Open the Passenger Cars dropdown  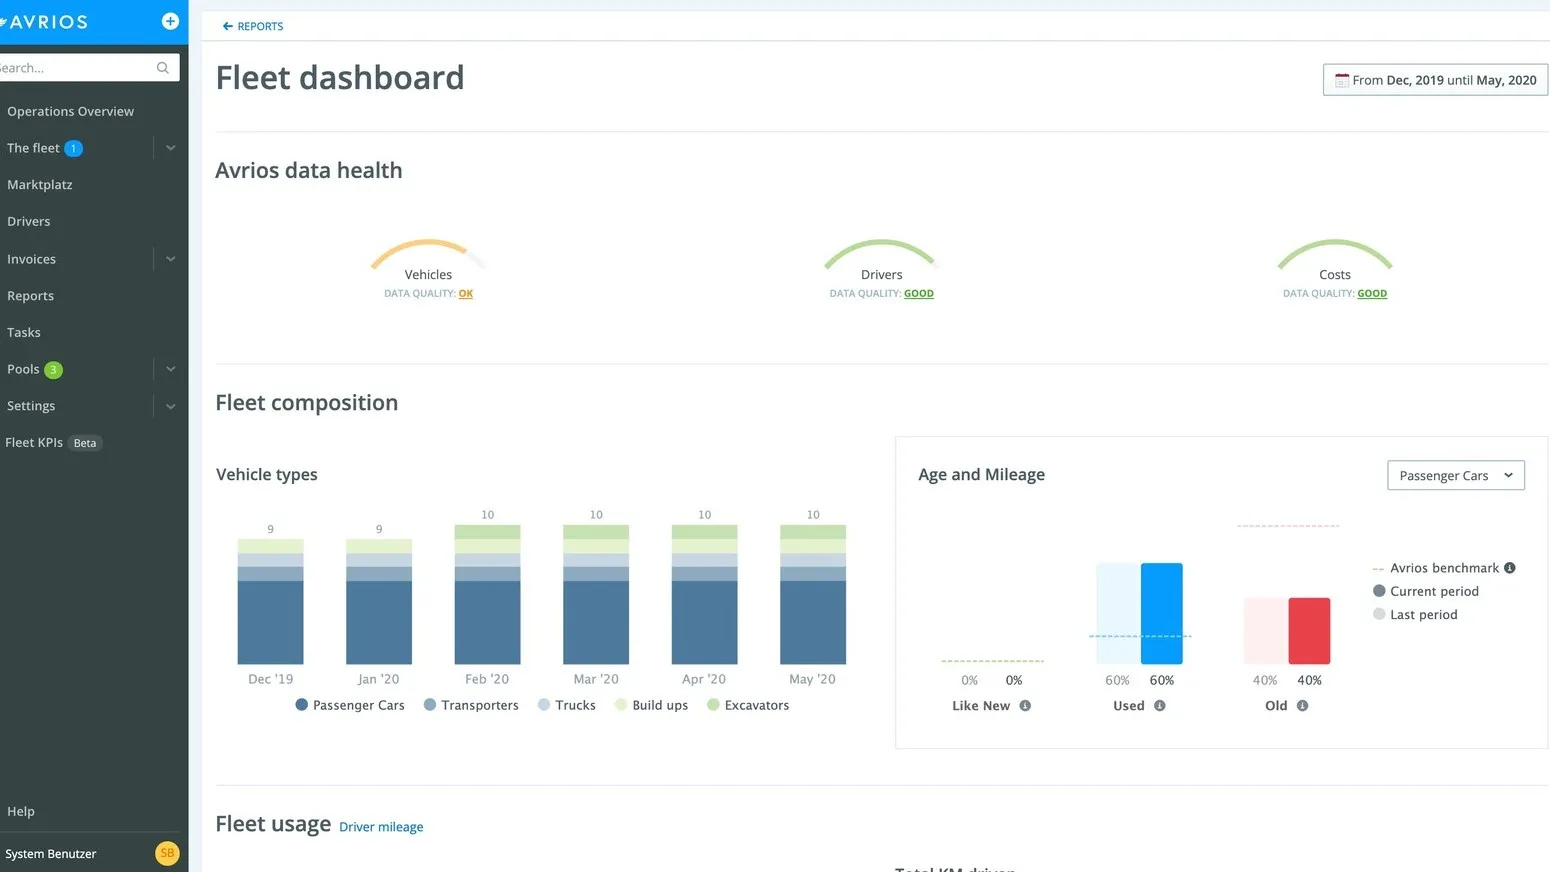(x=1456, y=476)
